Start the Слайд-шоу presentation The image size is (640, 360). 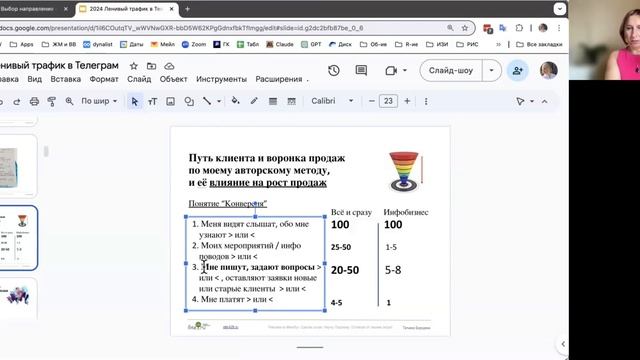point(451,71)
